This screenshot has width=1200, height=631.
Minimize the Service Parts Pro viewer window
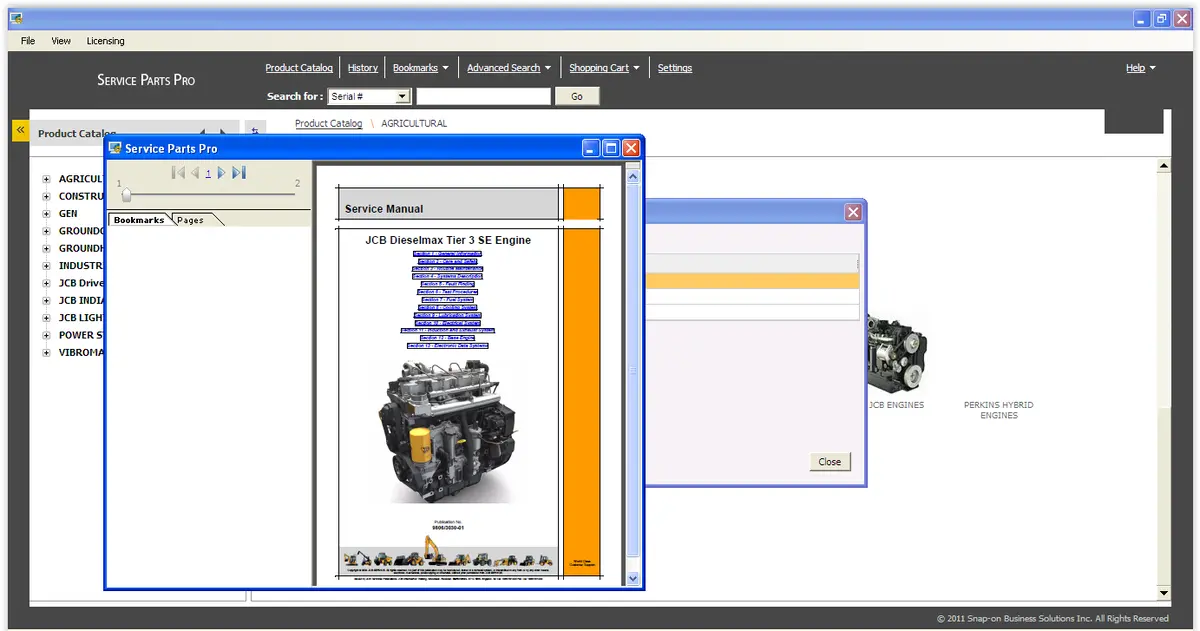coord(591,148)
